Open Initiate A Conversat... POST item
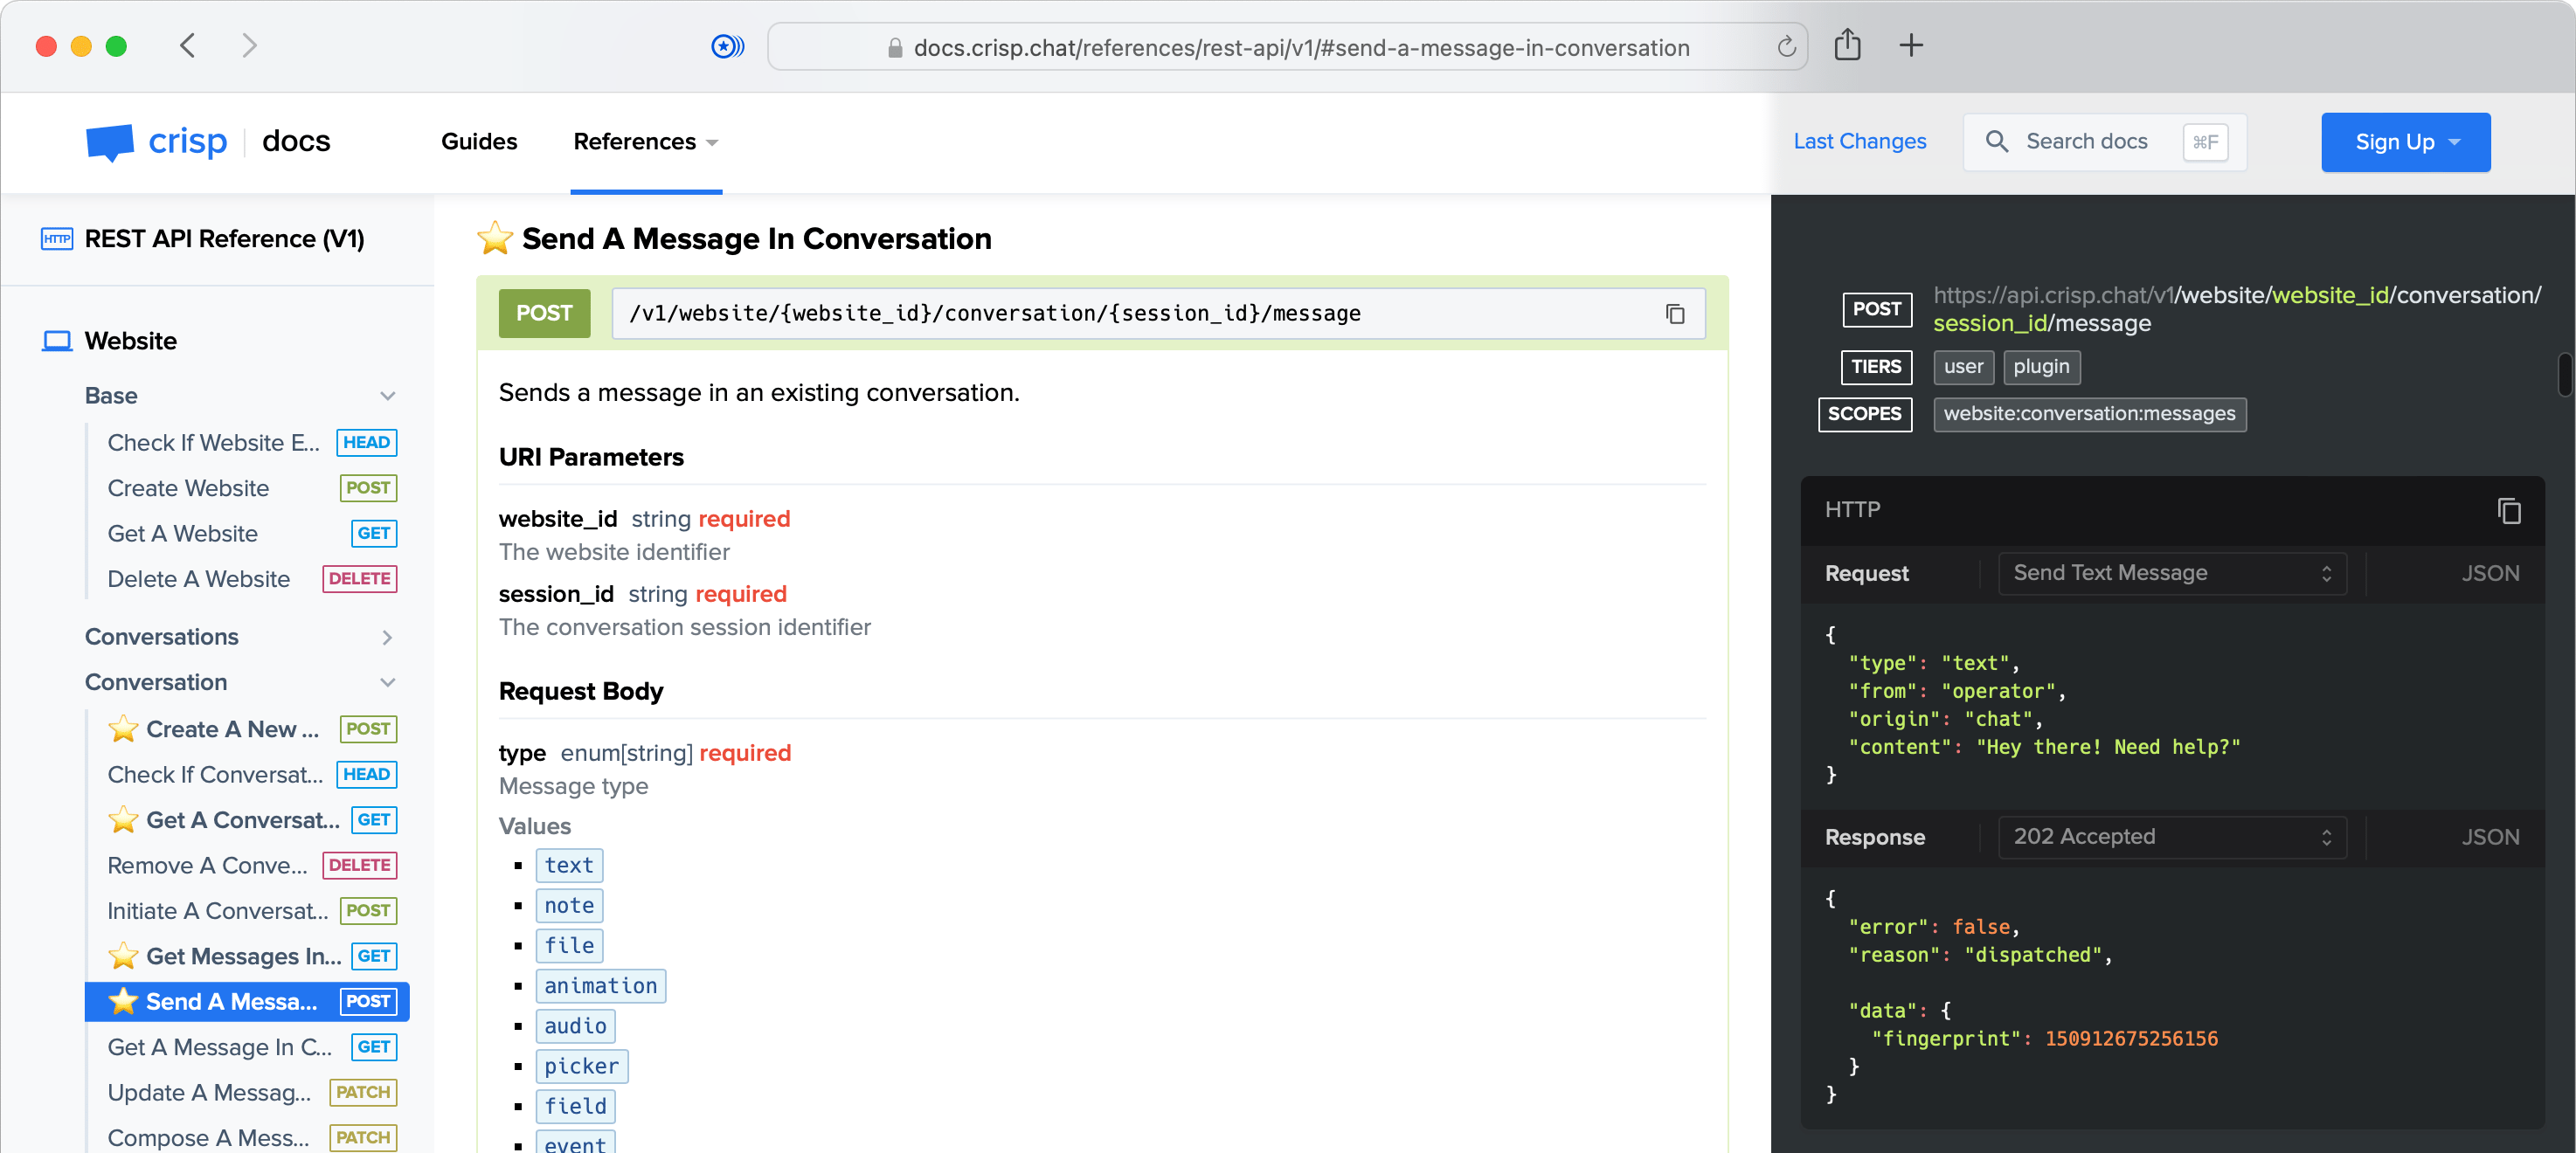Image resolution: width=2576 pixels, height=1153 pixels. (251, 911)
